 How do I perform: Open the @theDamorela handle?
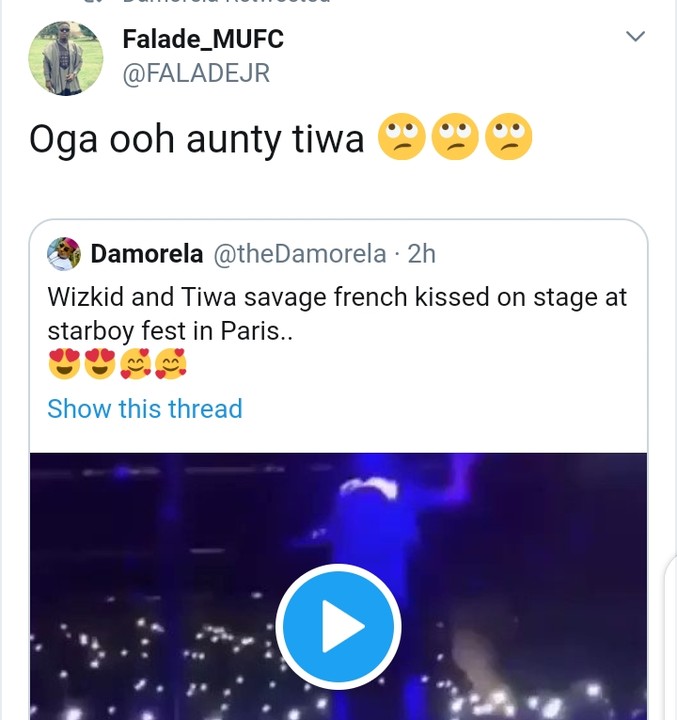300,254
